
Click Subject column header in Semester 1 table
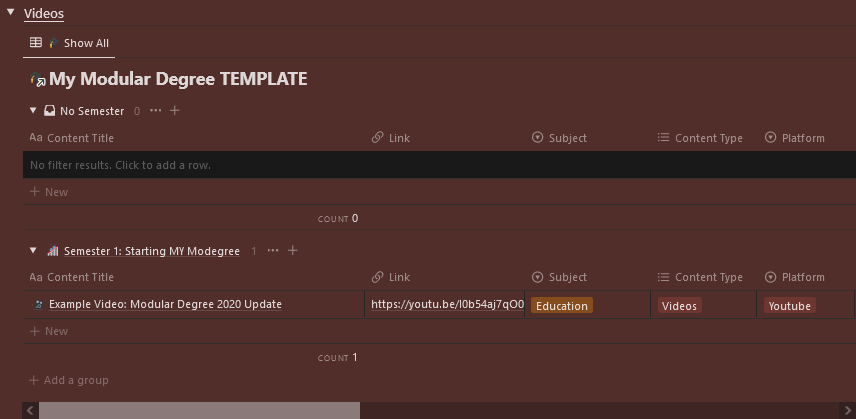567,277
